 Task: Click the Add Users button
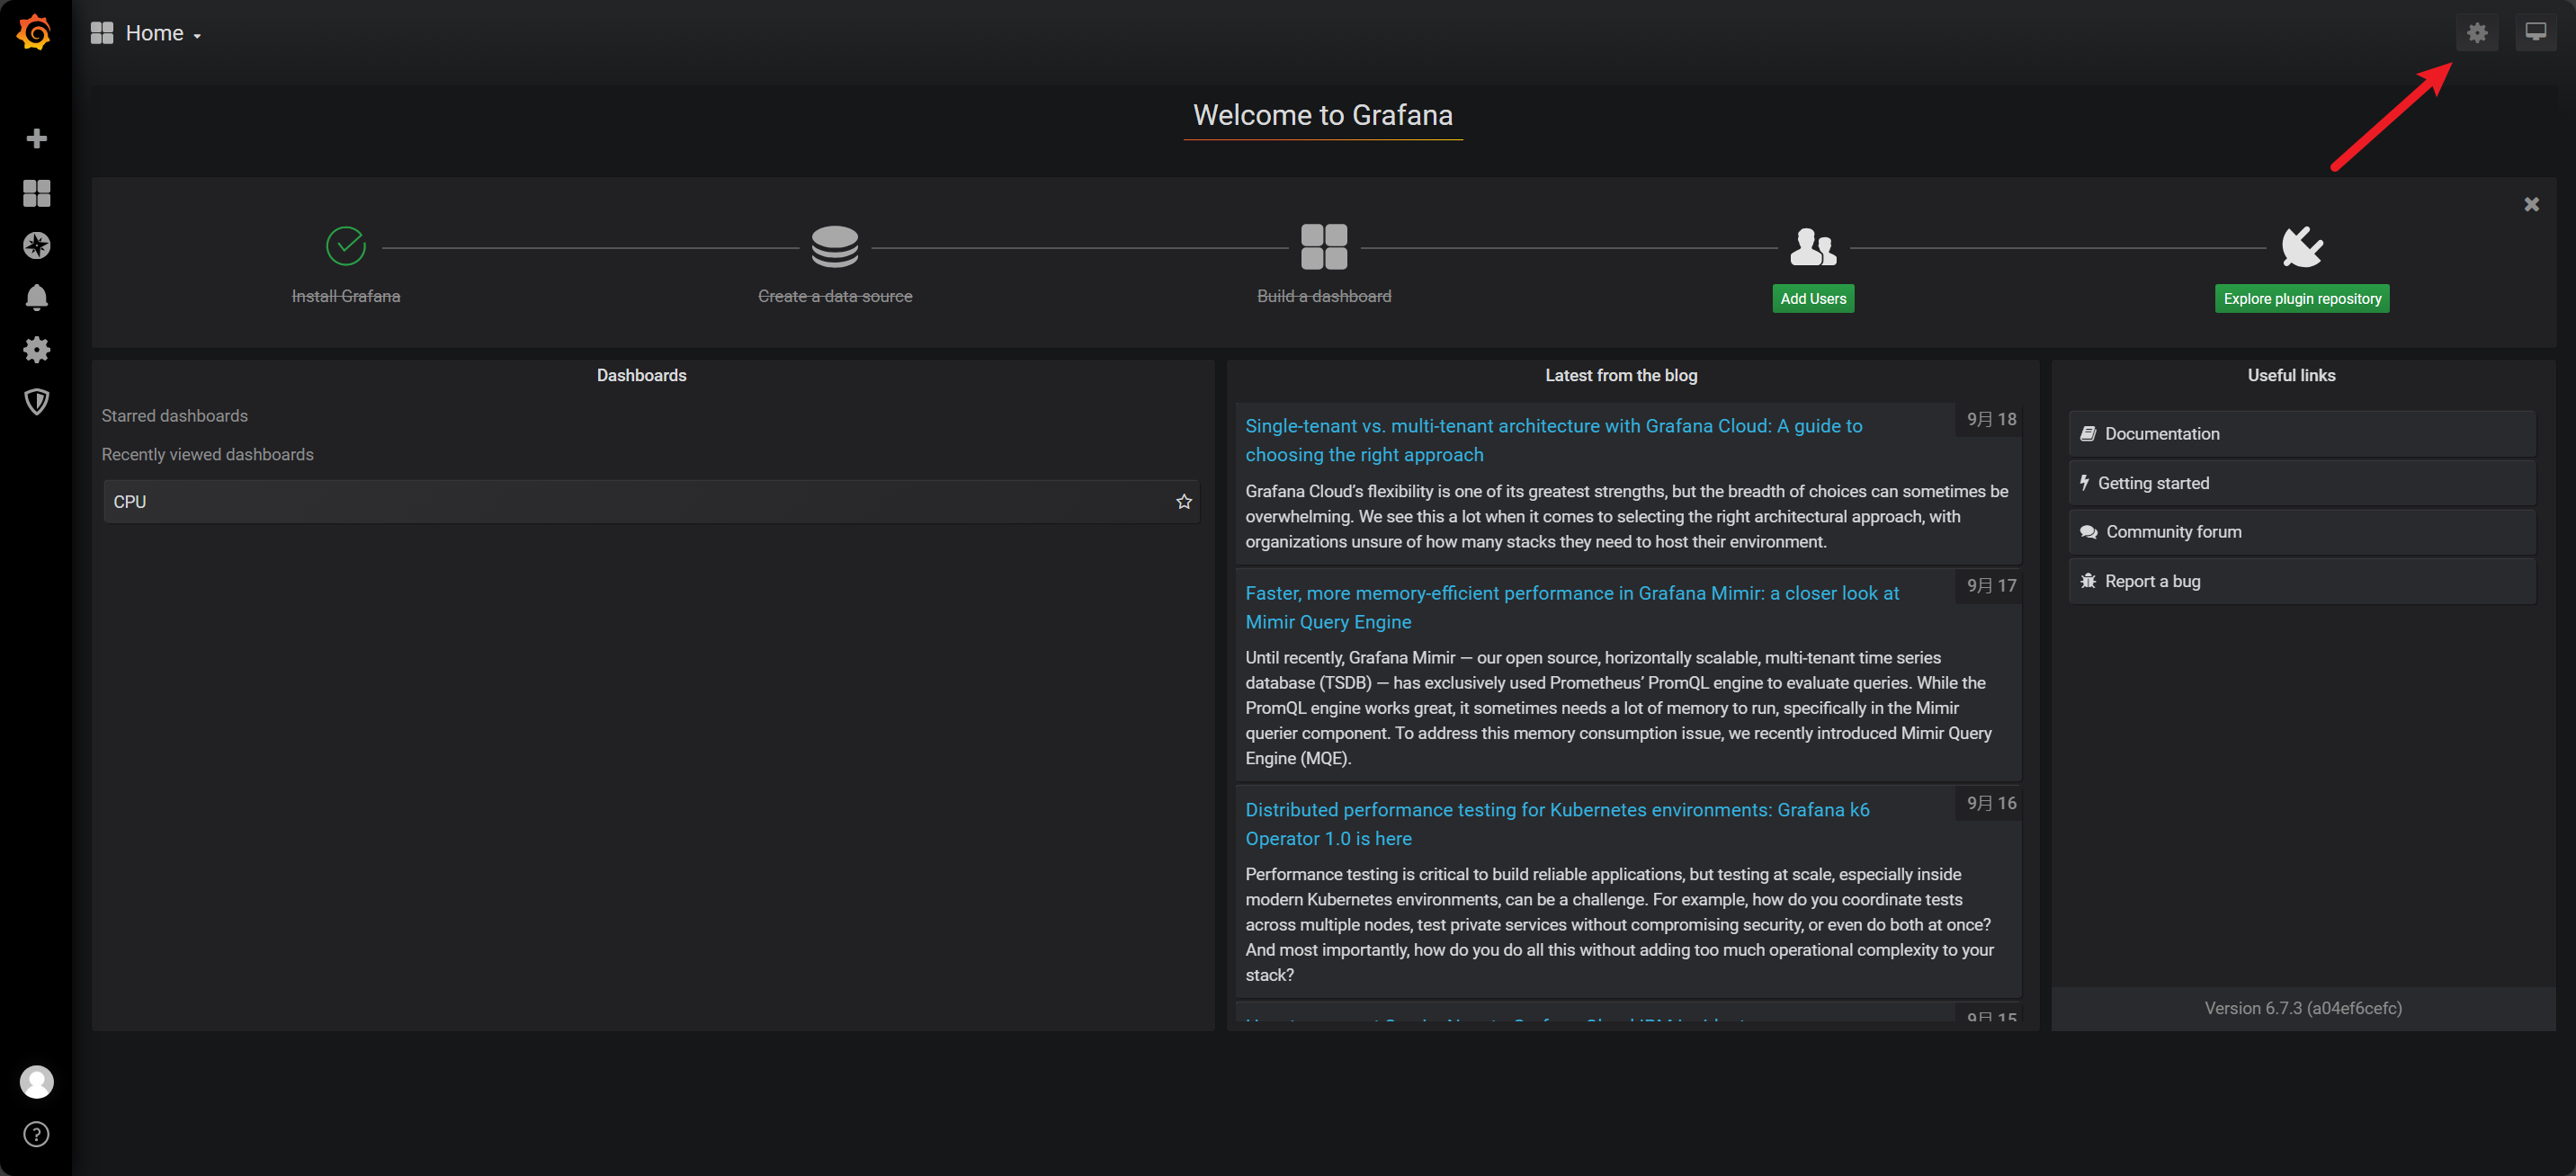(1812, 298)
